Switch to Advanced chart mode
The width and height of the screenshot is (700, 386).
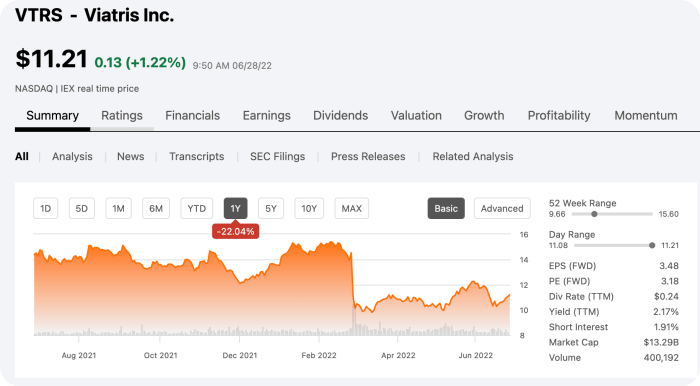tap(502, 208)
